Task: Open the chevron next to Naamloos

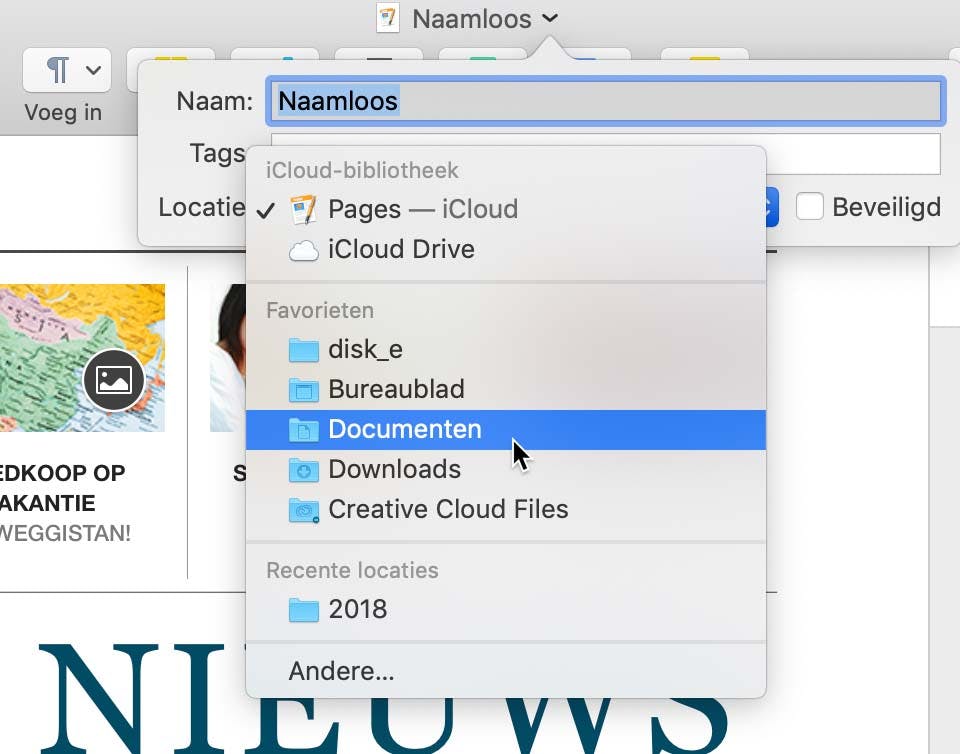Action: coord(548,18)
